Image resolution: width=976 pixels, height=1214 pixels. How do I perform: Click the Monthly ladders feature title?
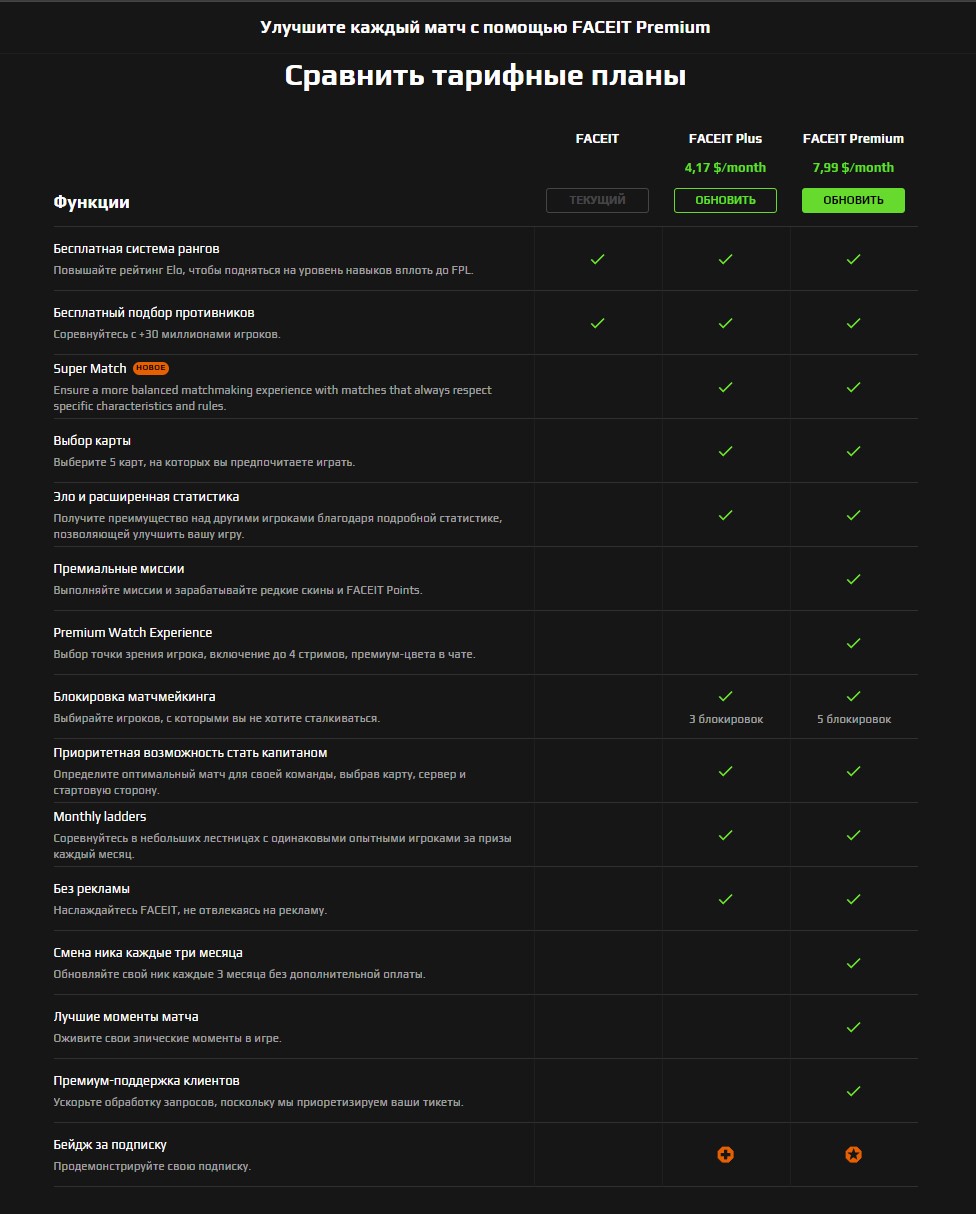point(100,817)
